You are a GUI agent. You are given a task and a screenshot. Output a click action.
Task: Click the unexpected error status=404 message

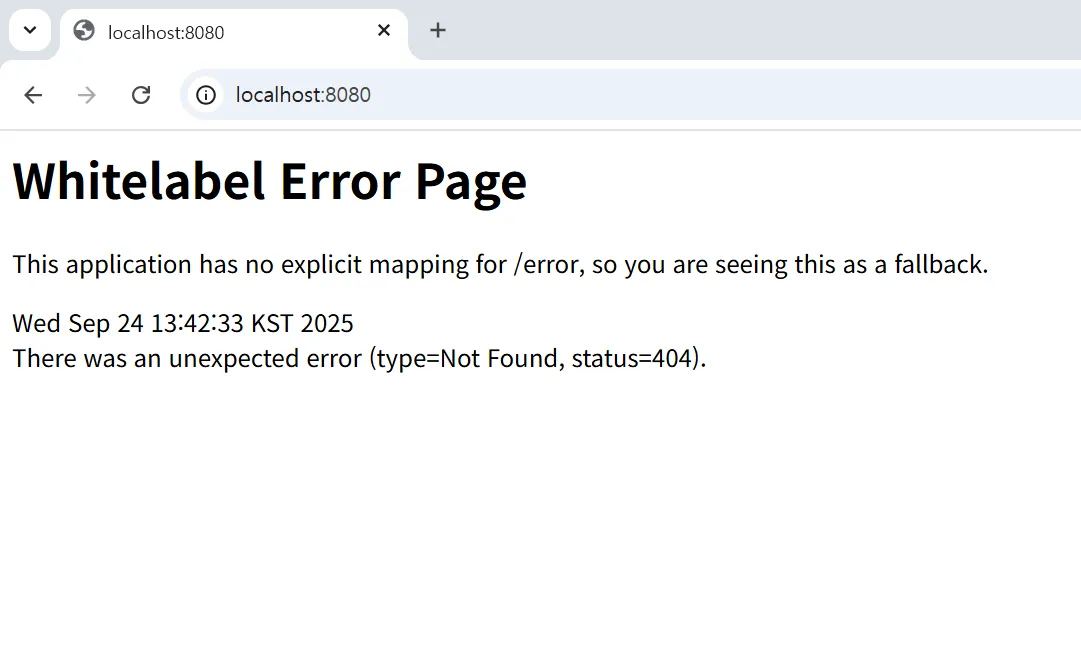359,358
